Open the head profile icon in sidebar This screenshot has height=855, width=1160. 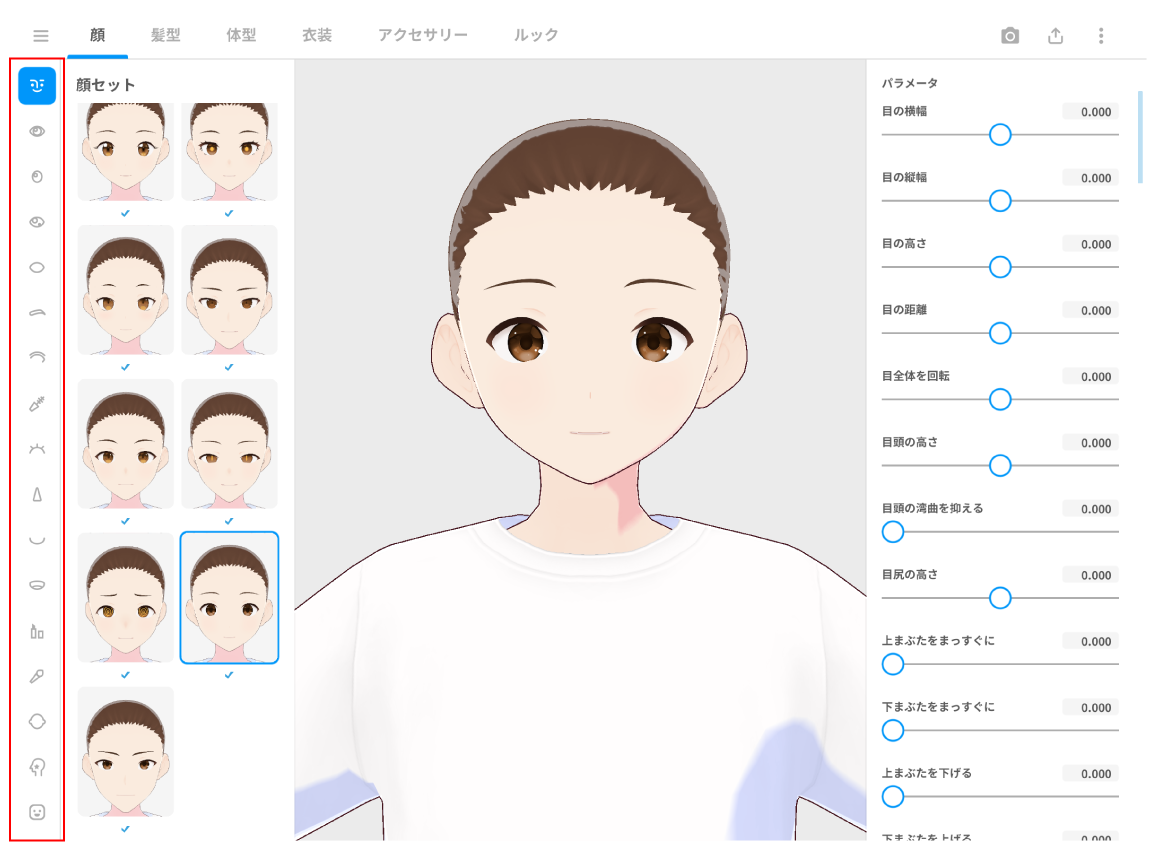pyautogui.click(x=37, y=767)
